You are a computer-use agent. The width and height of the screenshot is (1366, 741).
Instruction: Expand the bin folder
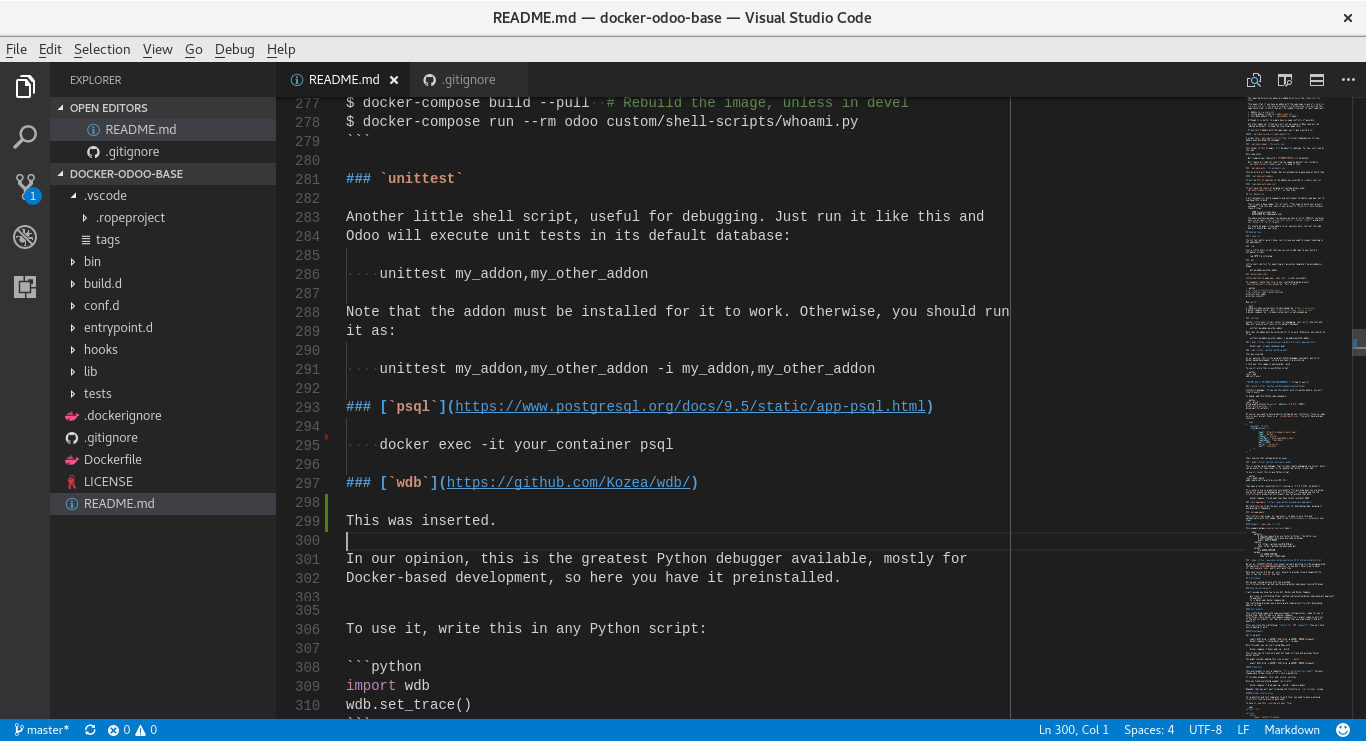tap(163, 262)
